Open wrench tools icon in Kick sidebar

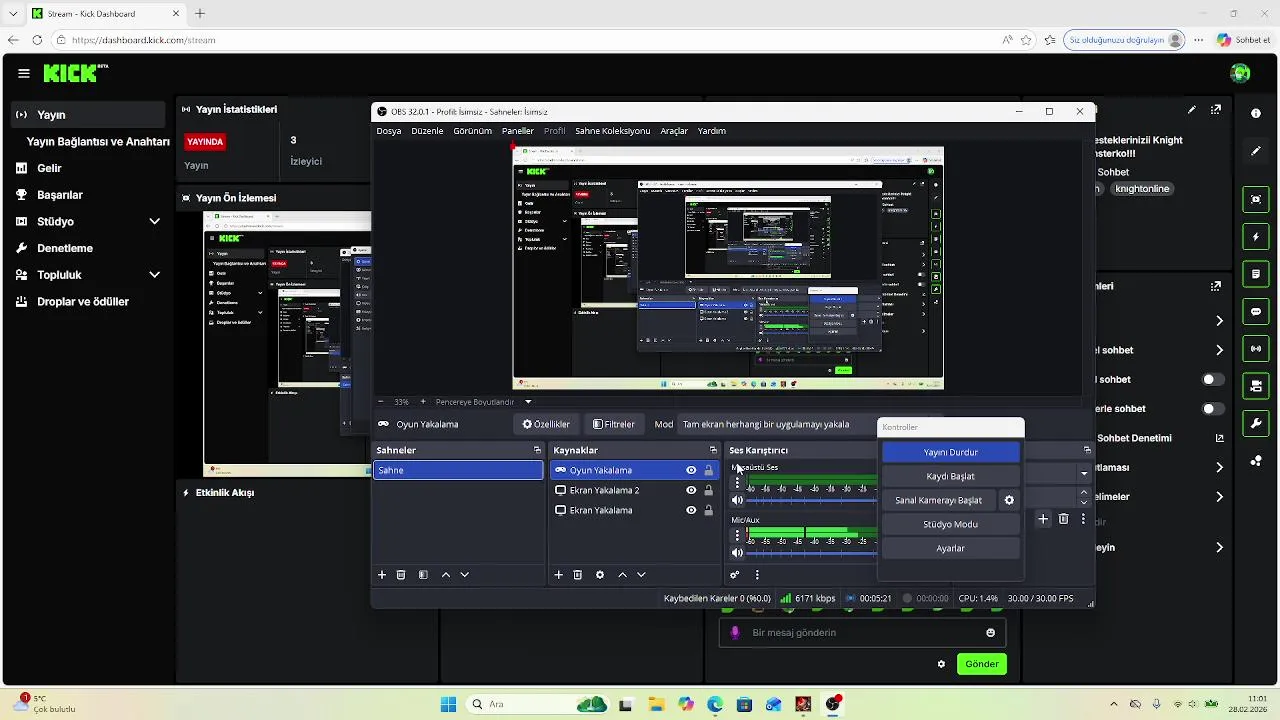coord(1256,423)
